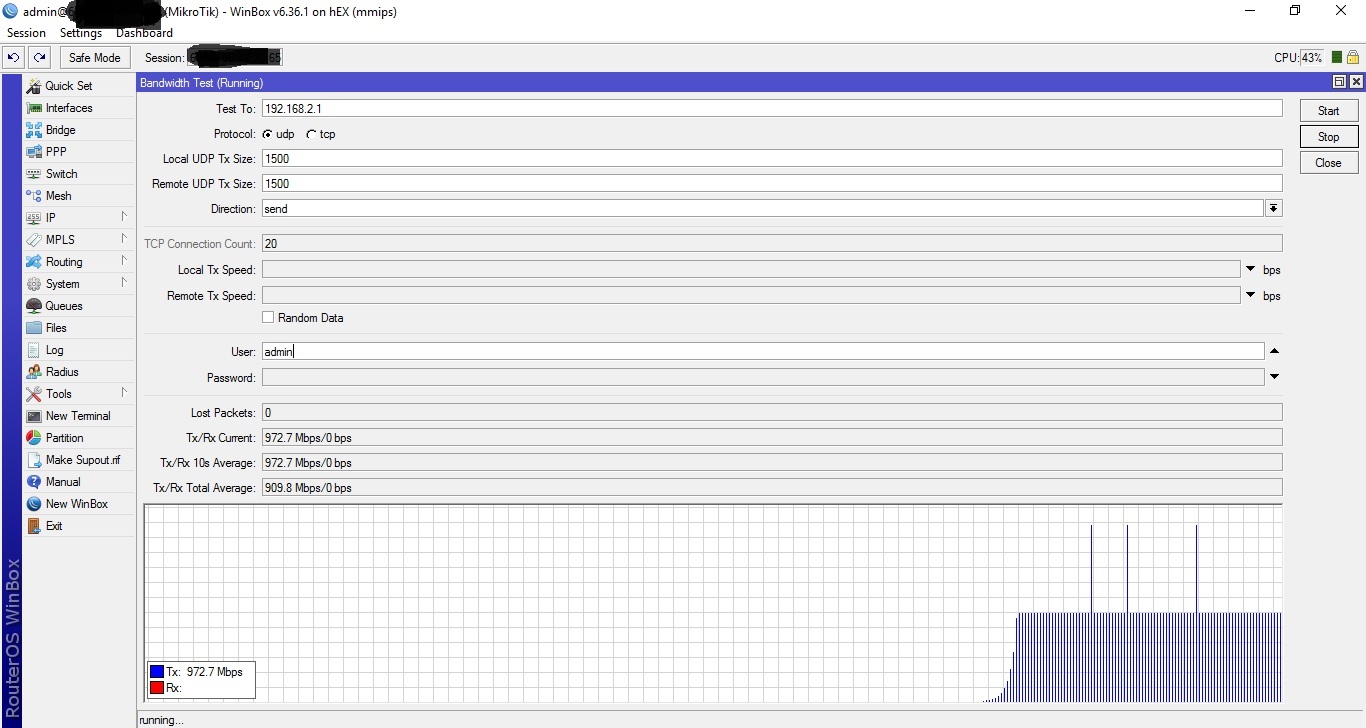This screenshot has height=728, width=1366.
Task: Click the IP menu icon
Action: click(34, 218)
